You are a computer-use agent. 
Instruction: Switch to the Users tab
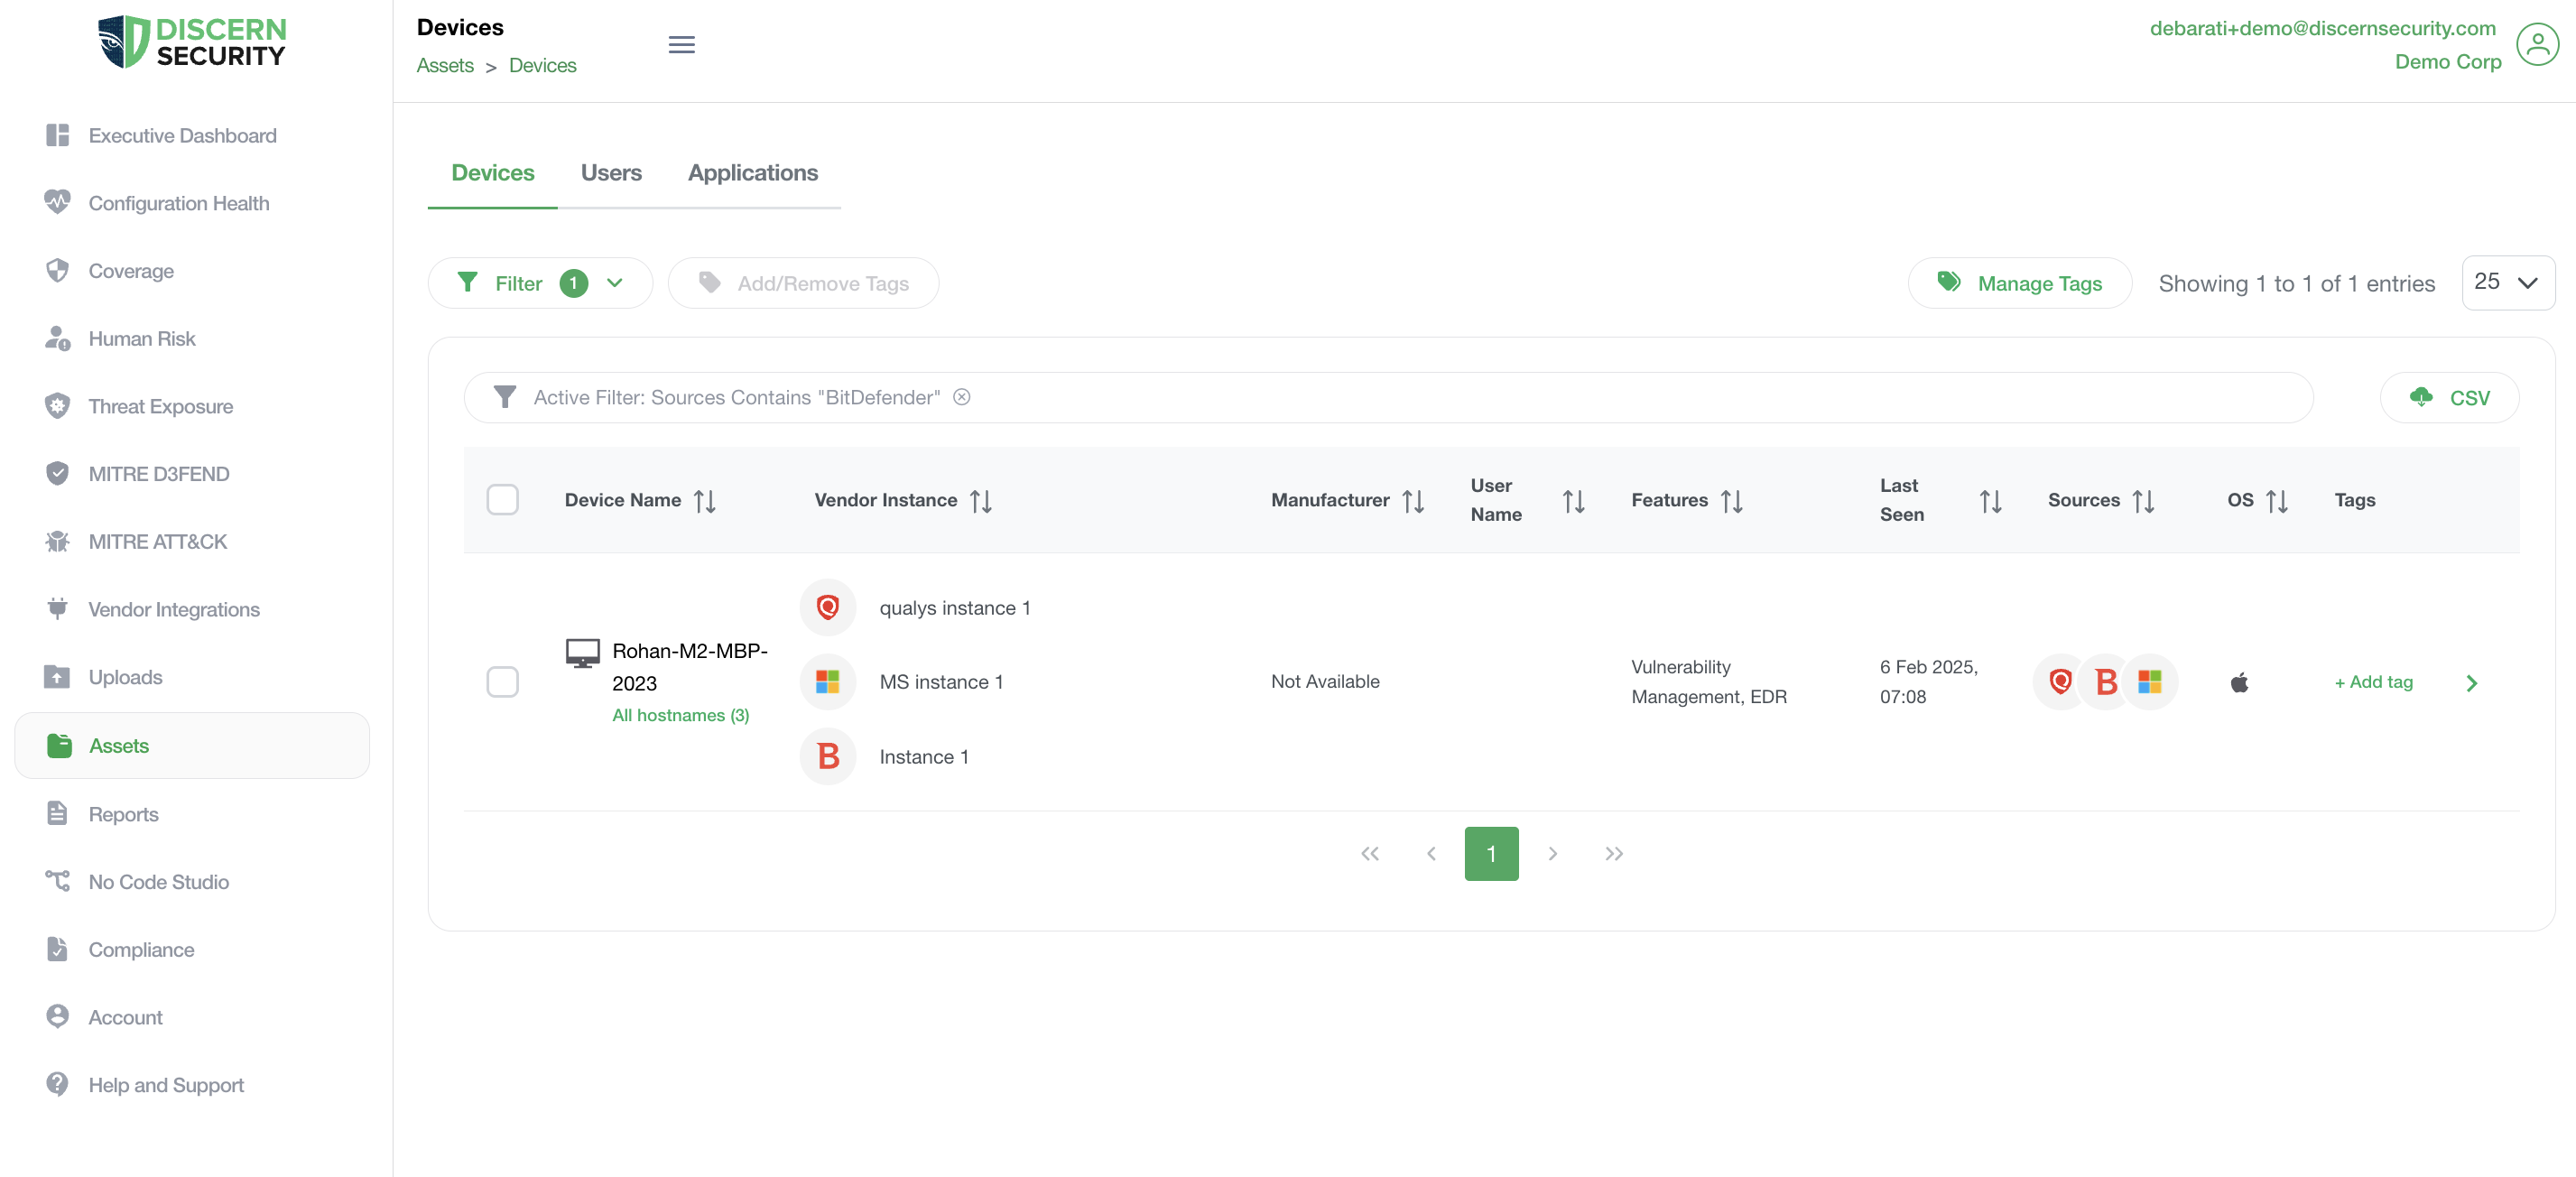pos(611,173)
